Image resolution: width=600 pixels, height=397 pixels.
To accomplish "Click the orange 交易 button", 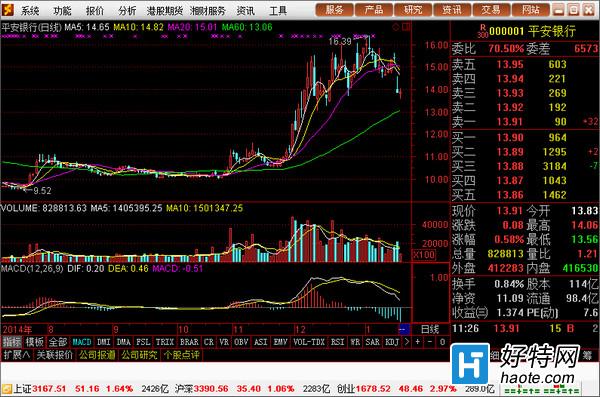I will point(491,10).
